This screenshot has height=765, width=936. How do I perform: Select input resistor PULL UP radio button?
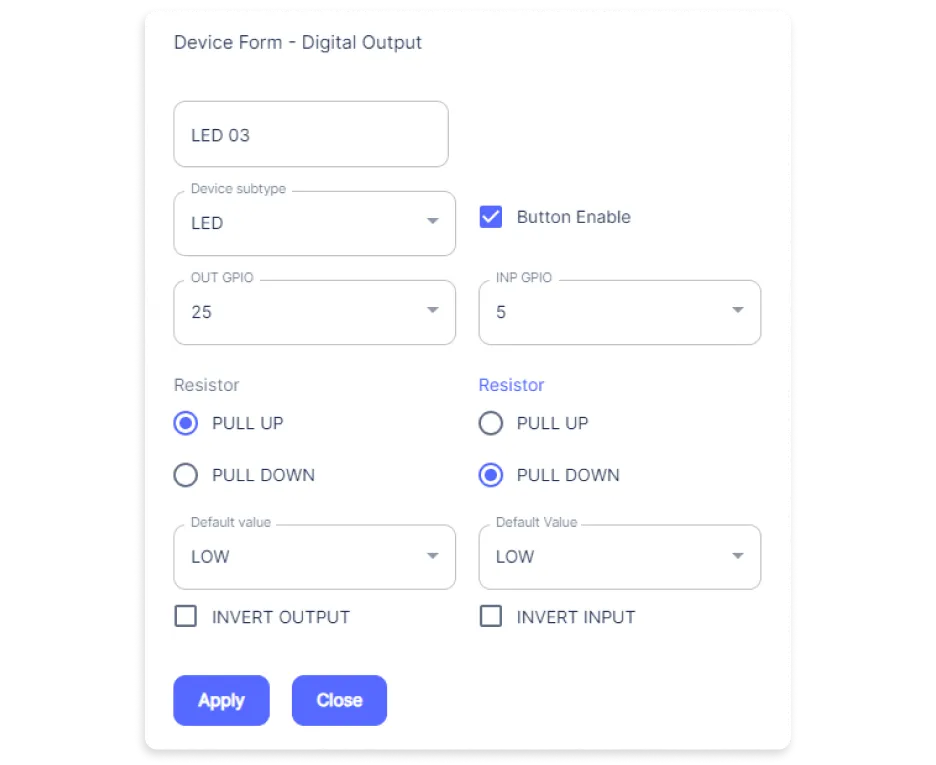click(491, 423)
